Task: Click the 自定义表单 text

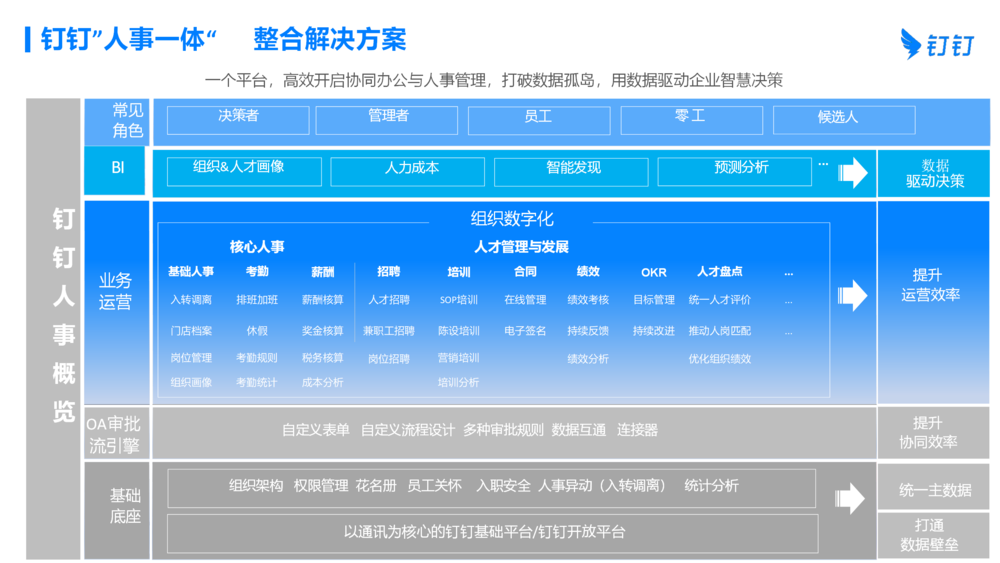Action: (316, 430)
